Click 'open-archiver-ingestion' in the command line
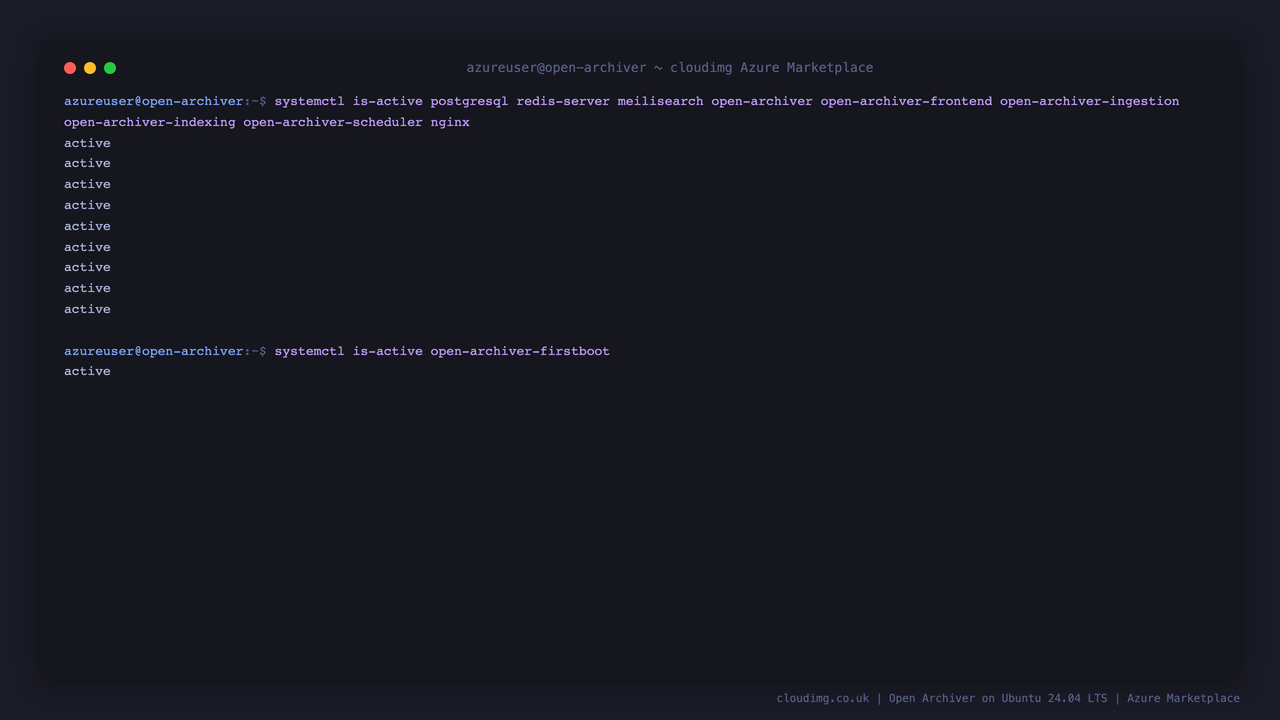 pos(1089,101)
